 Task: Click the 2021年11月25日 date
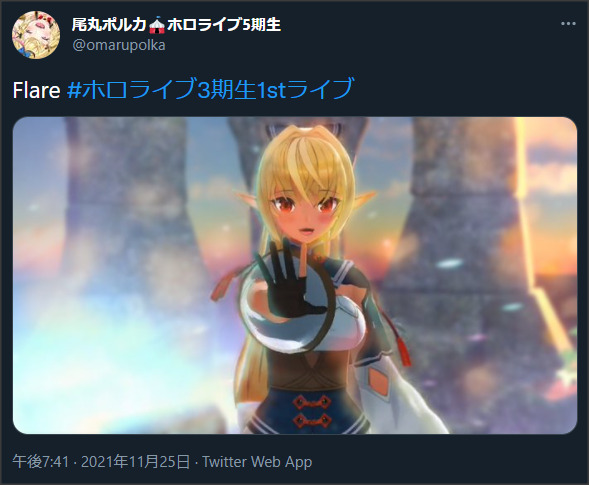tap(136, 462)
